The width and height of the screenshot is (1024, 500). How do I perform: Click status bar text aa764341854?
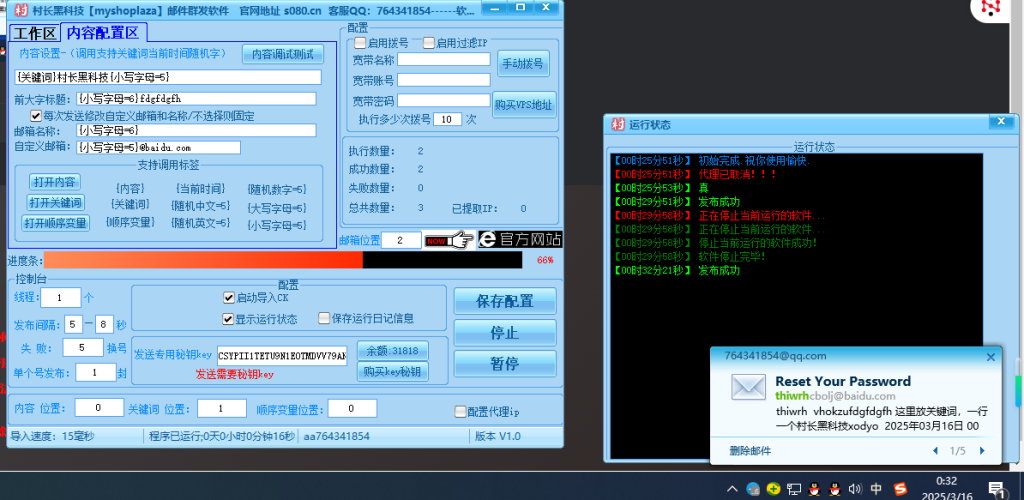click(x=336, y=436)
